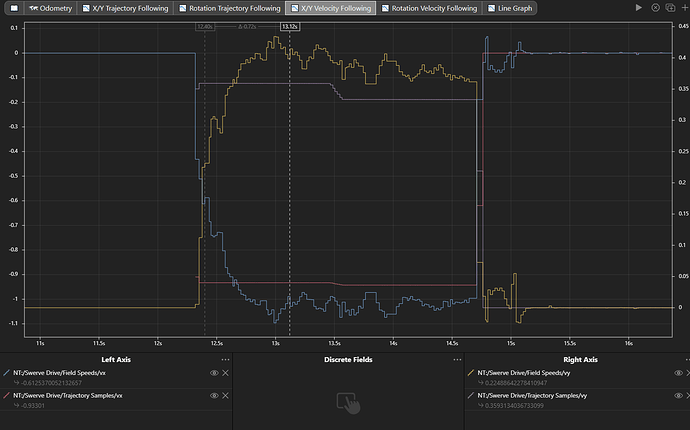Click the Discrete Fields header
This screenshot has height=430, width=690.
pos(348,360)
